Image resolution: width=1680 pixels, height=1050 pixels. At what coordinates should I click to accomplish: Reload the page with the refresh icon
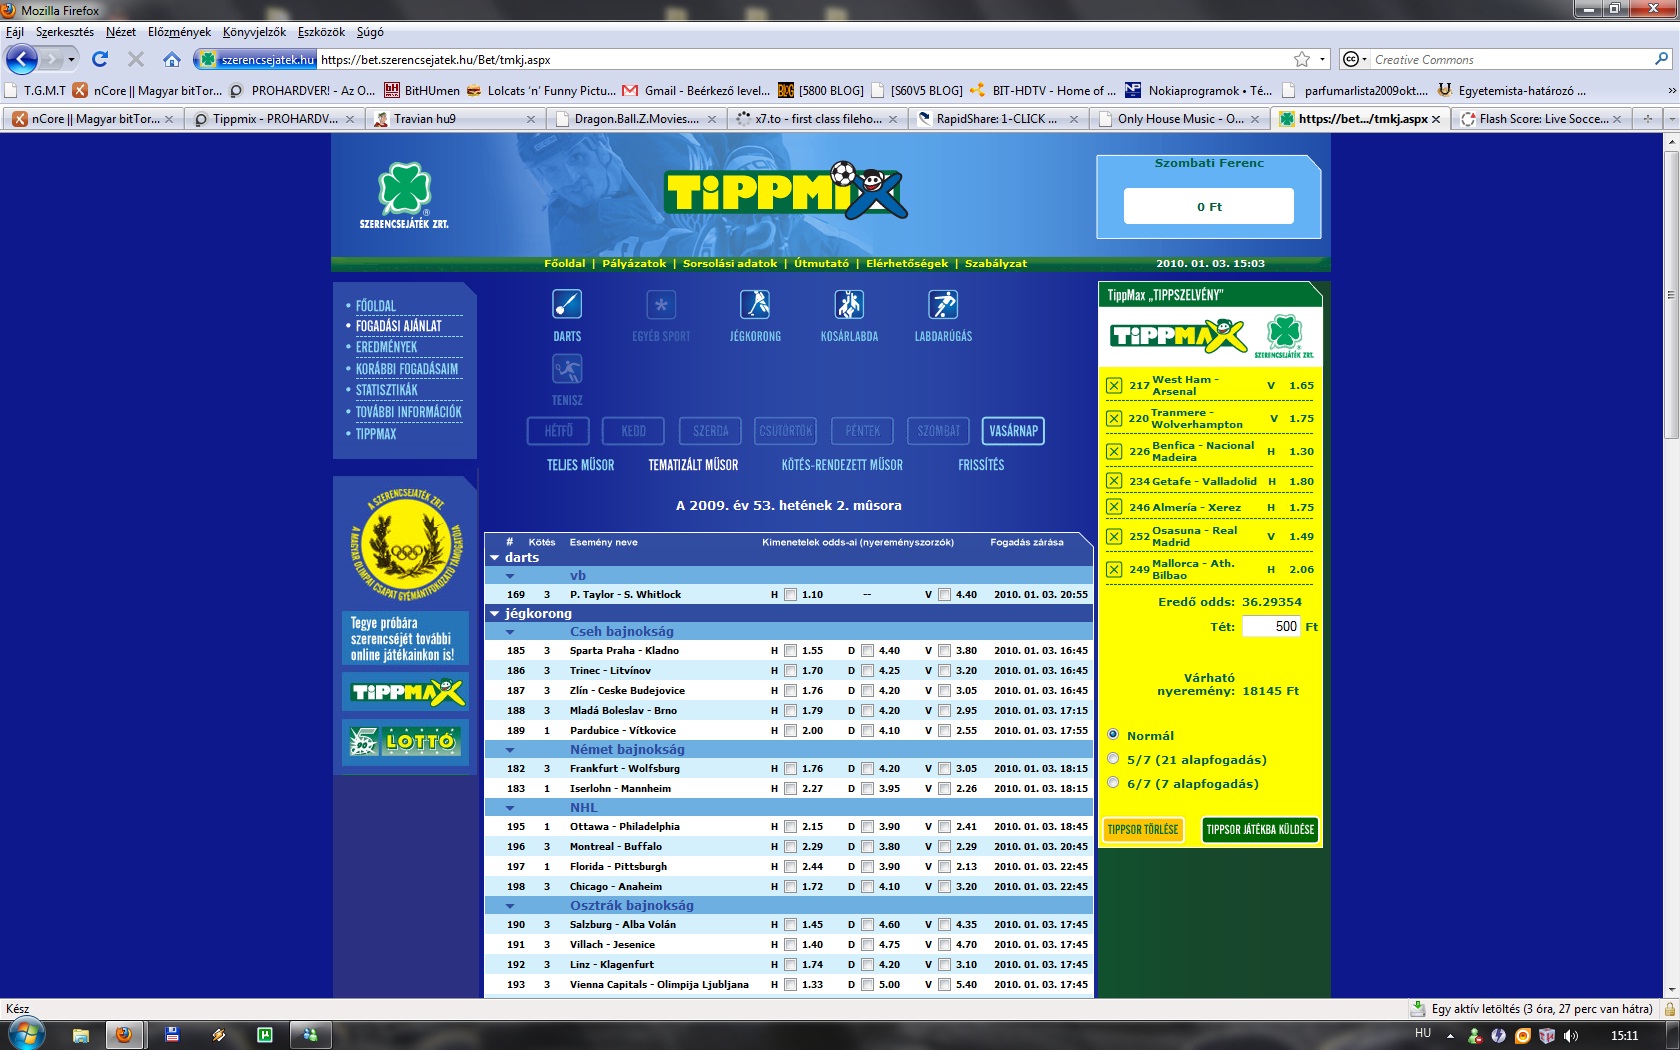coord(100,59)
